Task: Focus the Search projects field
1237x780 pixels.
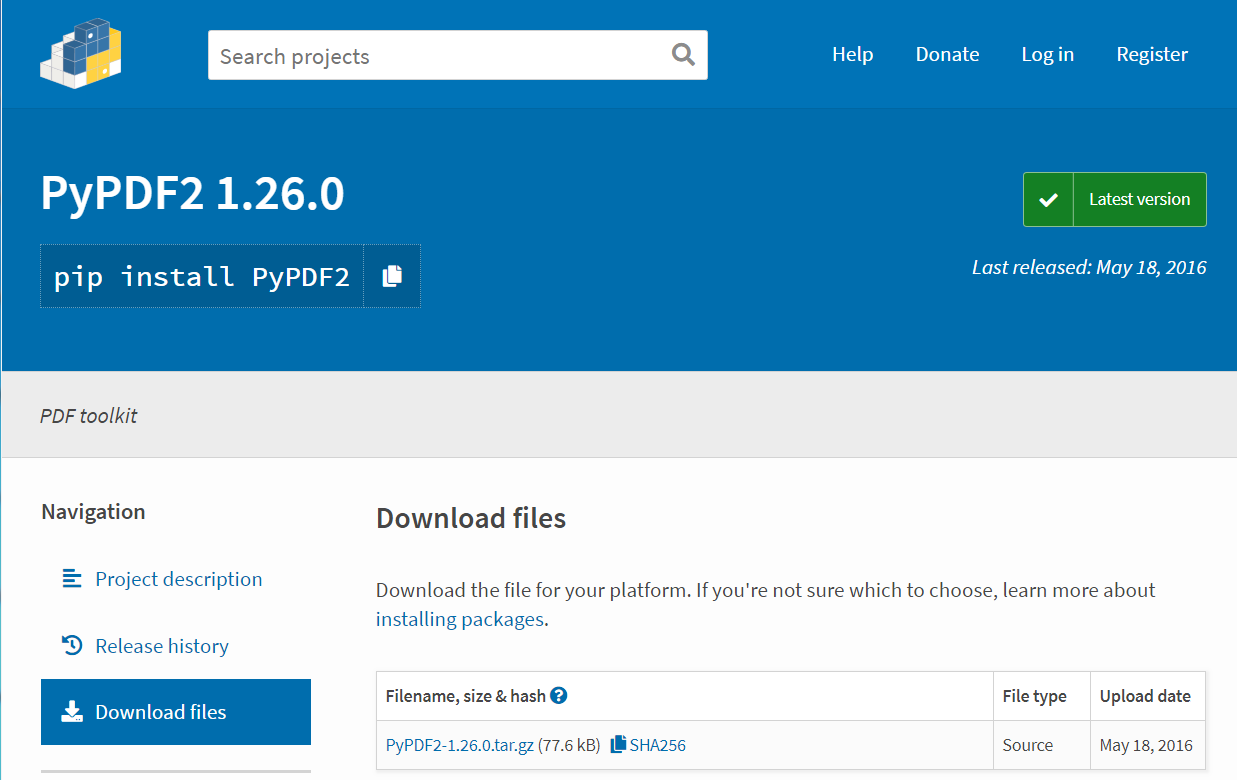Action: click(x=440, y=56)
